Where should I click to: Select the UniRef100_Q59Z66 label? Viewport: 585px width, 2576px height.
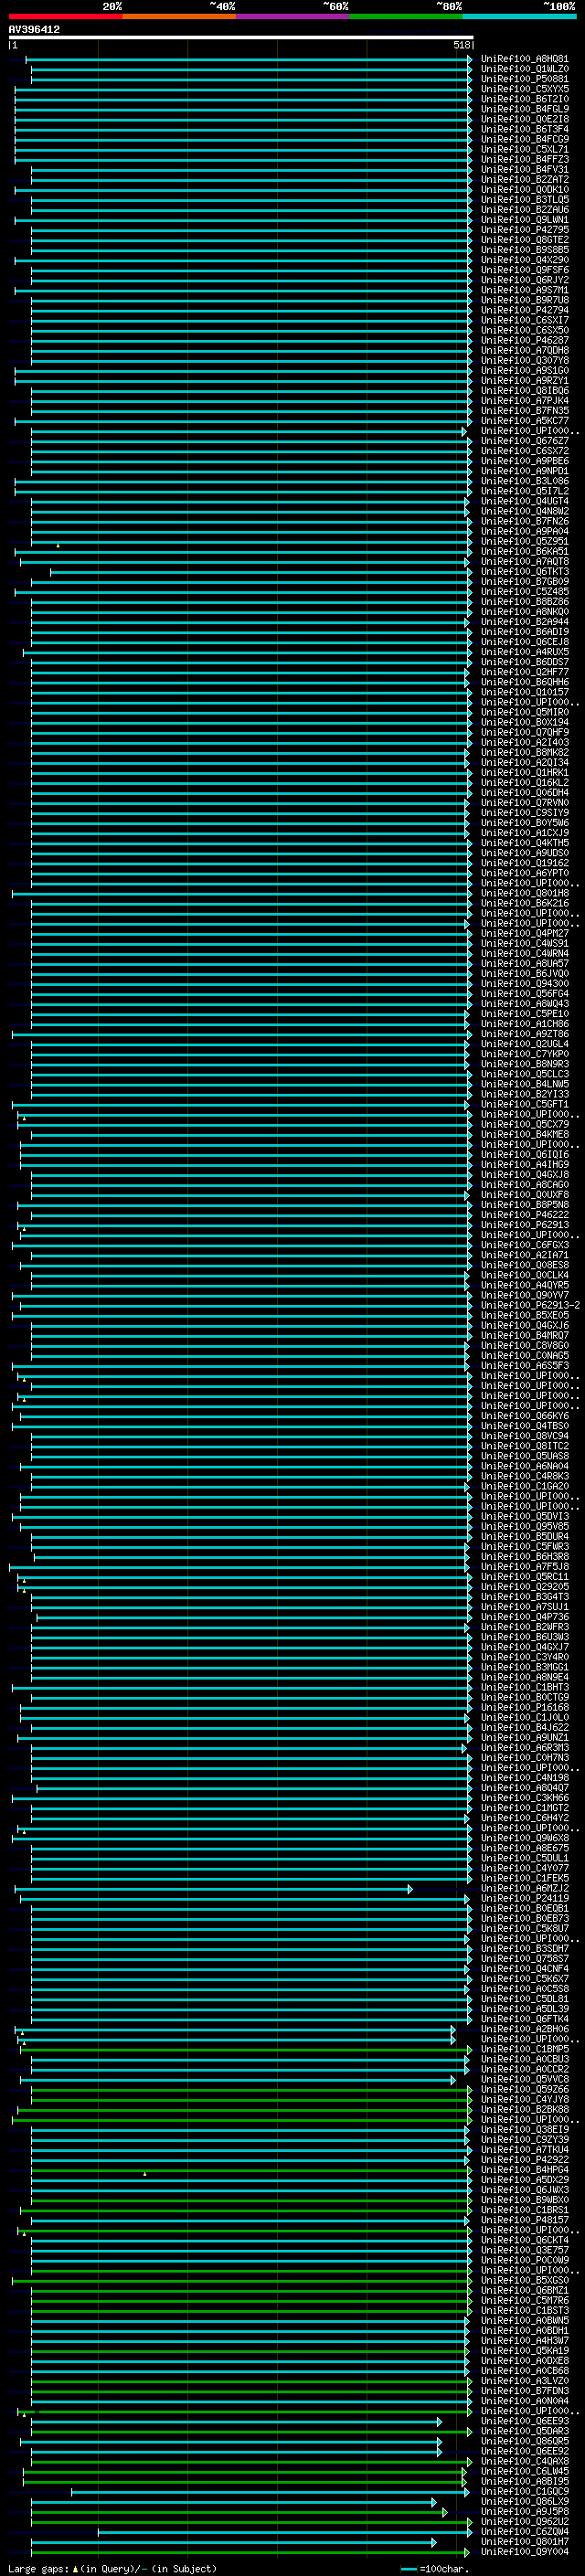525,2089
